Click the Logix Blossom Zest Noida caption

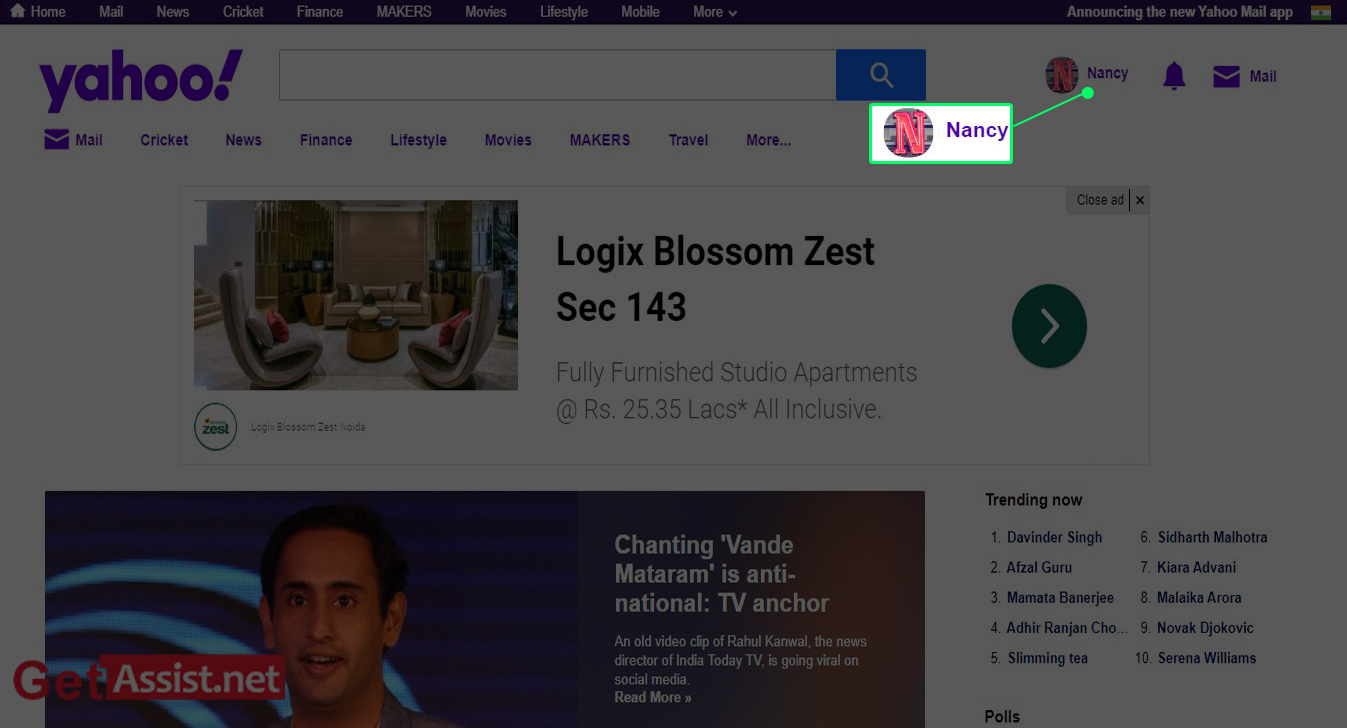point(308,427)
